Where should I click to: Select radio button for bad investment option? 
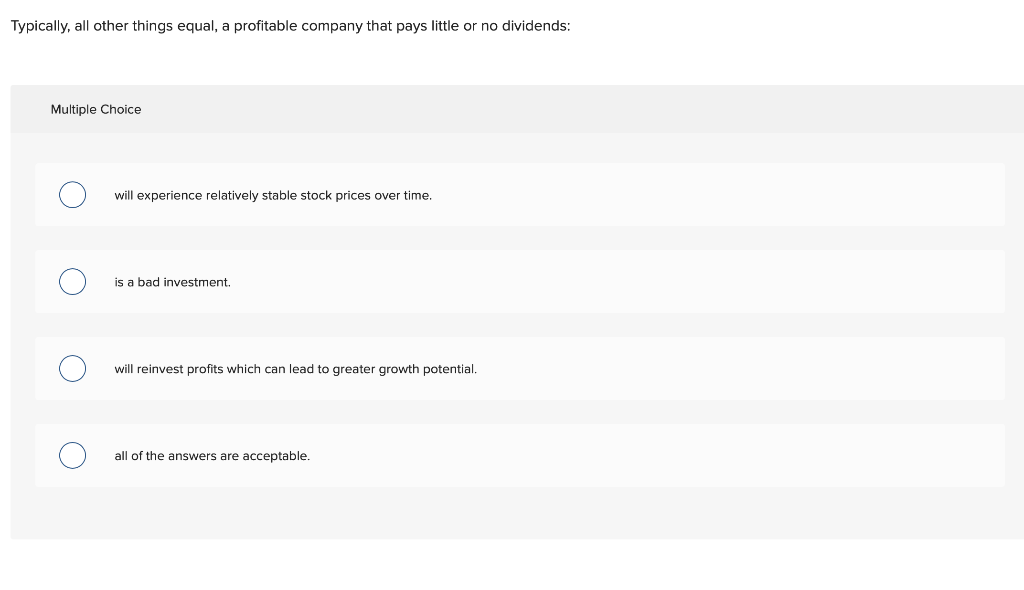[72, 281]
